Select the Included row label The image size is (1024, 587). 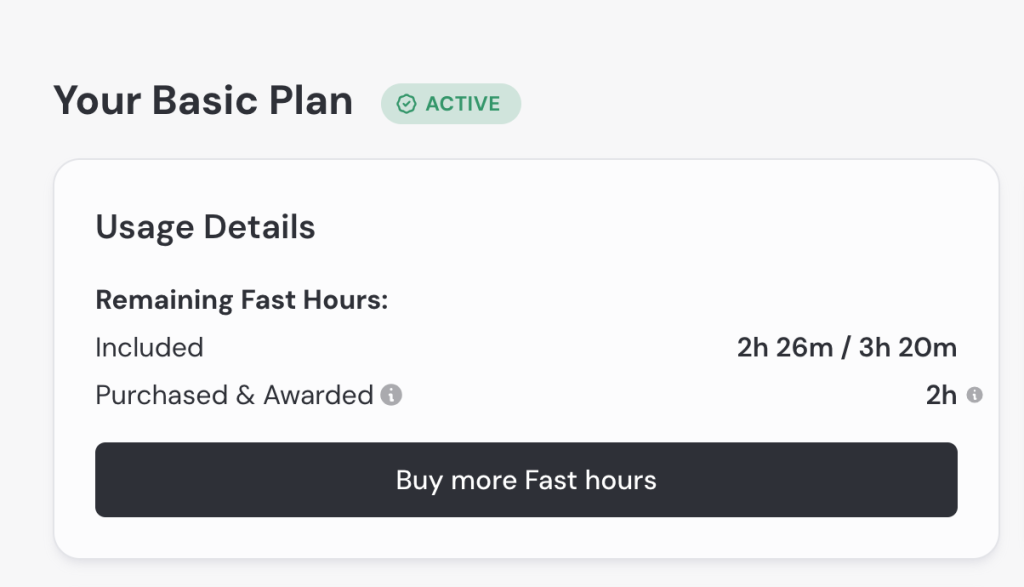(x=149, y=348)
